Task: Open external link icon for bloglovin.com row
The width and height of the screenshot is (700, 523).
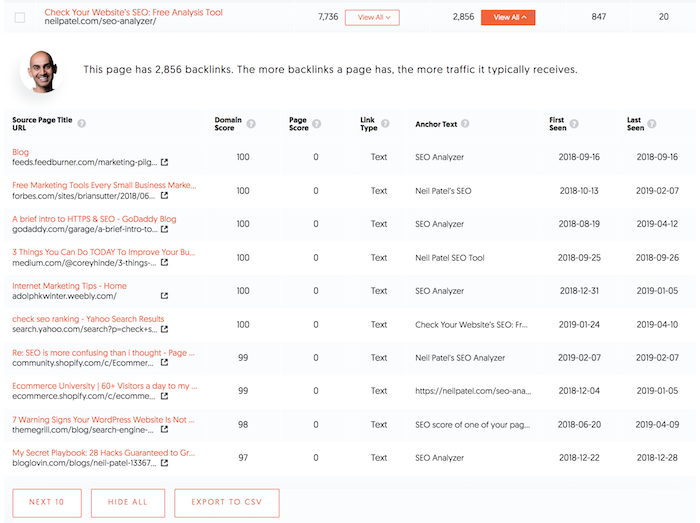Action: [x=164, y=463]
